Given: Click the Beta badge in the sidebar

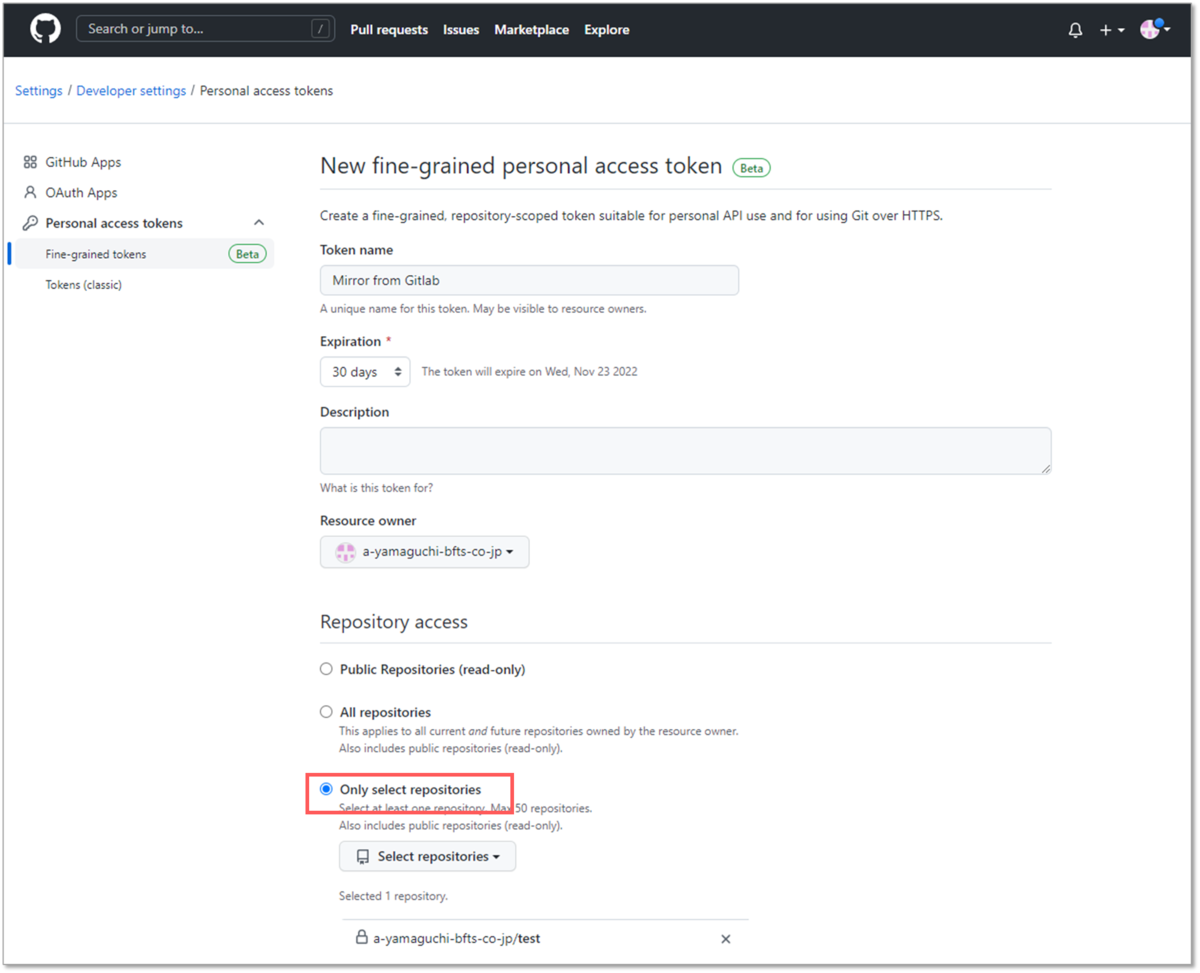Looking at the screenshot, I should (x=248, y=254).
